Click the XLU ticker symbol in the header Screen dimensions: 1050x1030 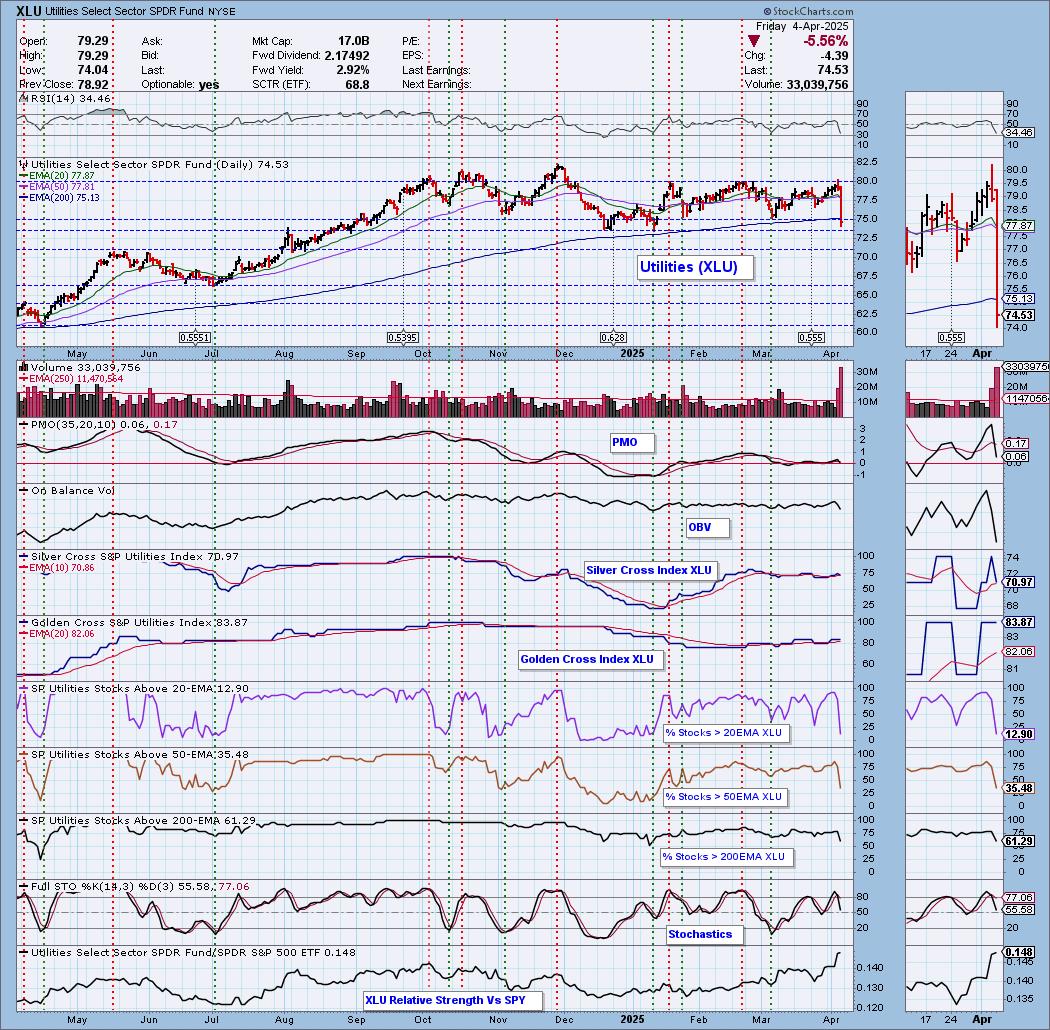coord(28,11)
